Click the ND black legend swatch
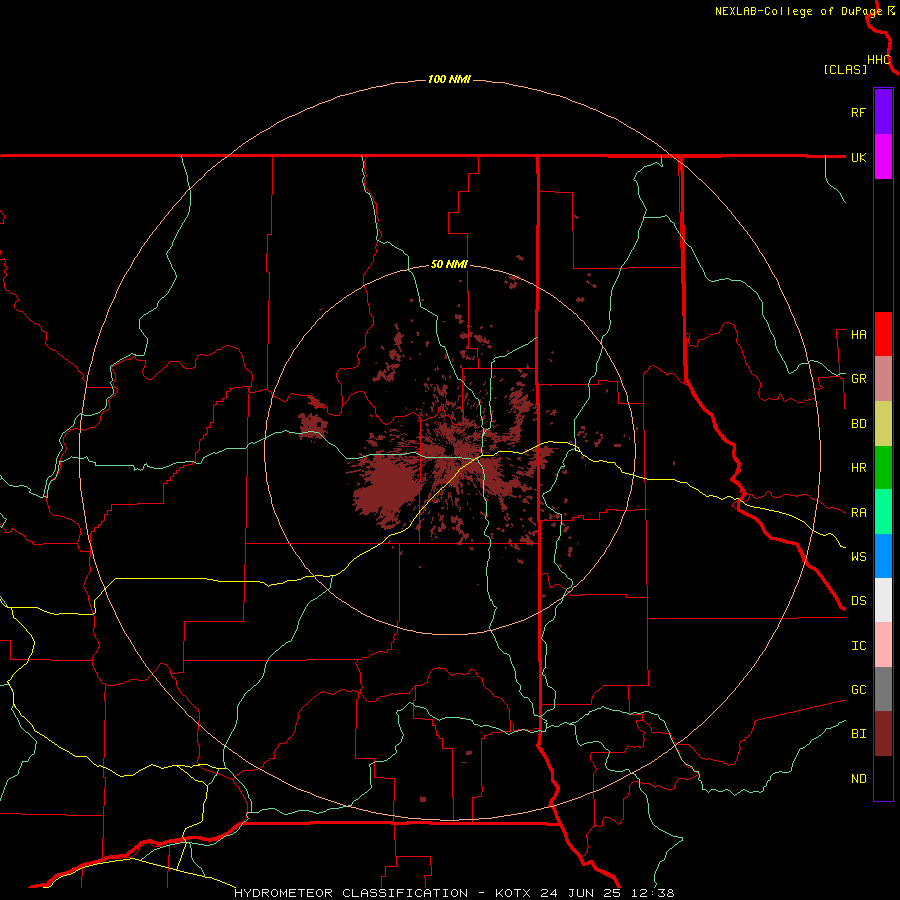This screenshot has height=900, width=900. 883,778
